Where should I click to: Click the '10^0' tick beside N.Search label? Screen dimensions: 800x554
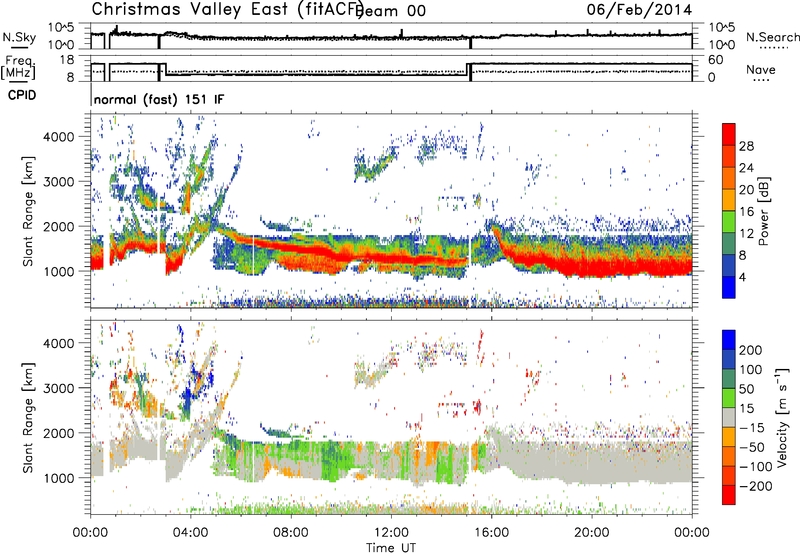(721, 45)
